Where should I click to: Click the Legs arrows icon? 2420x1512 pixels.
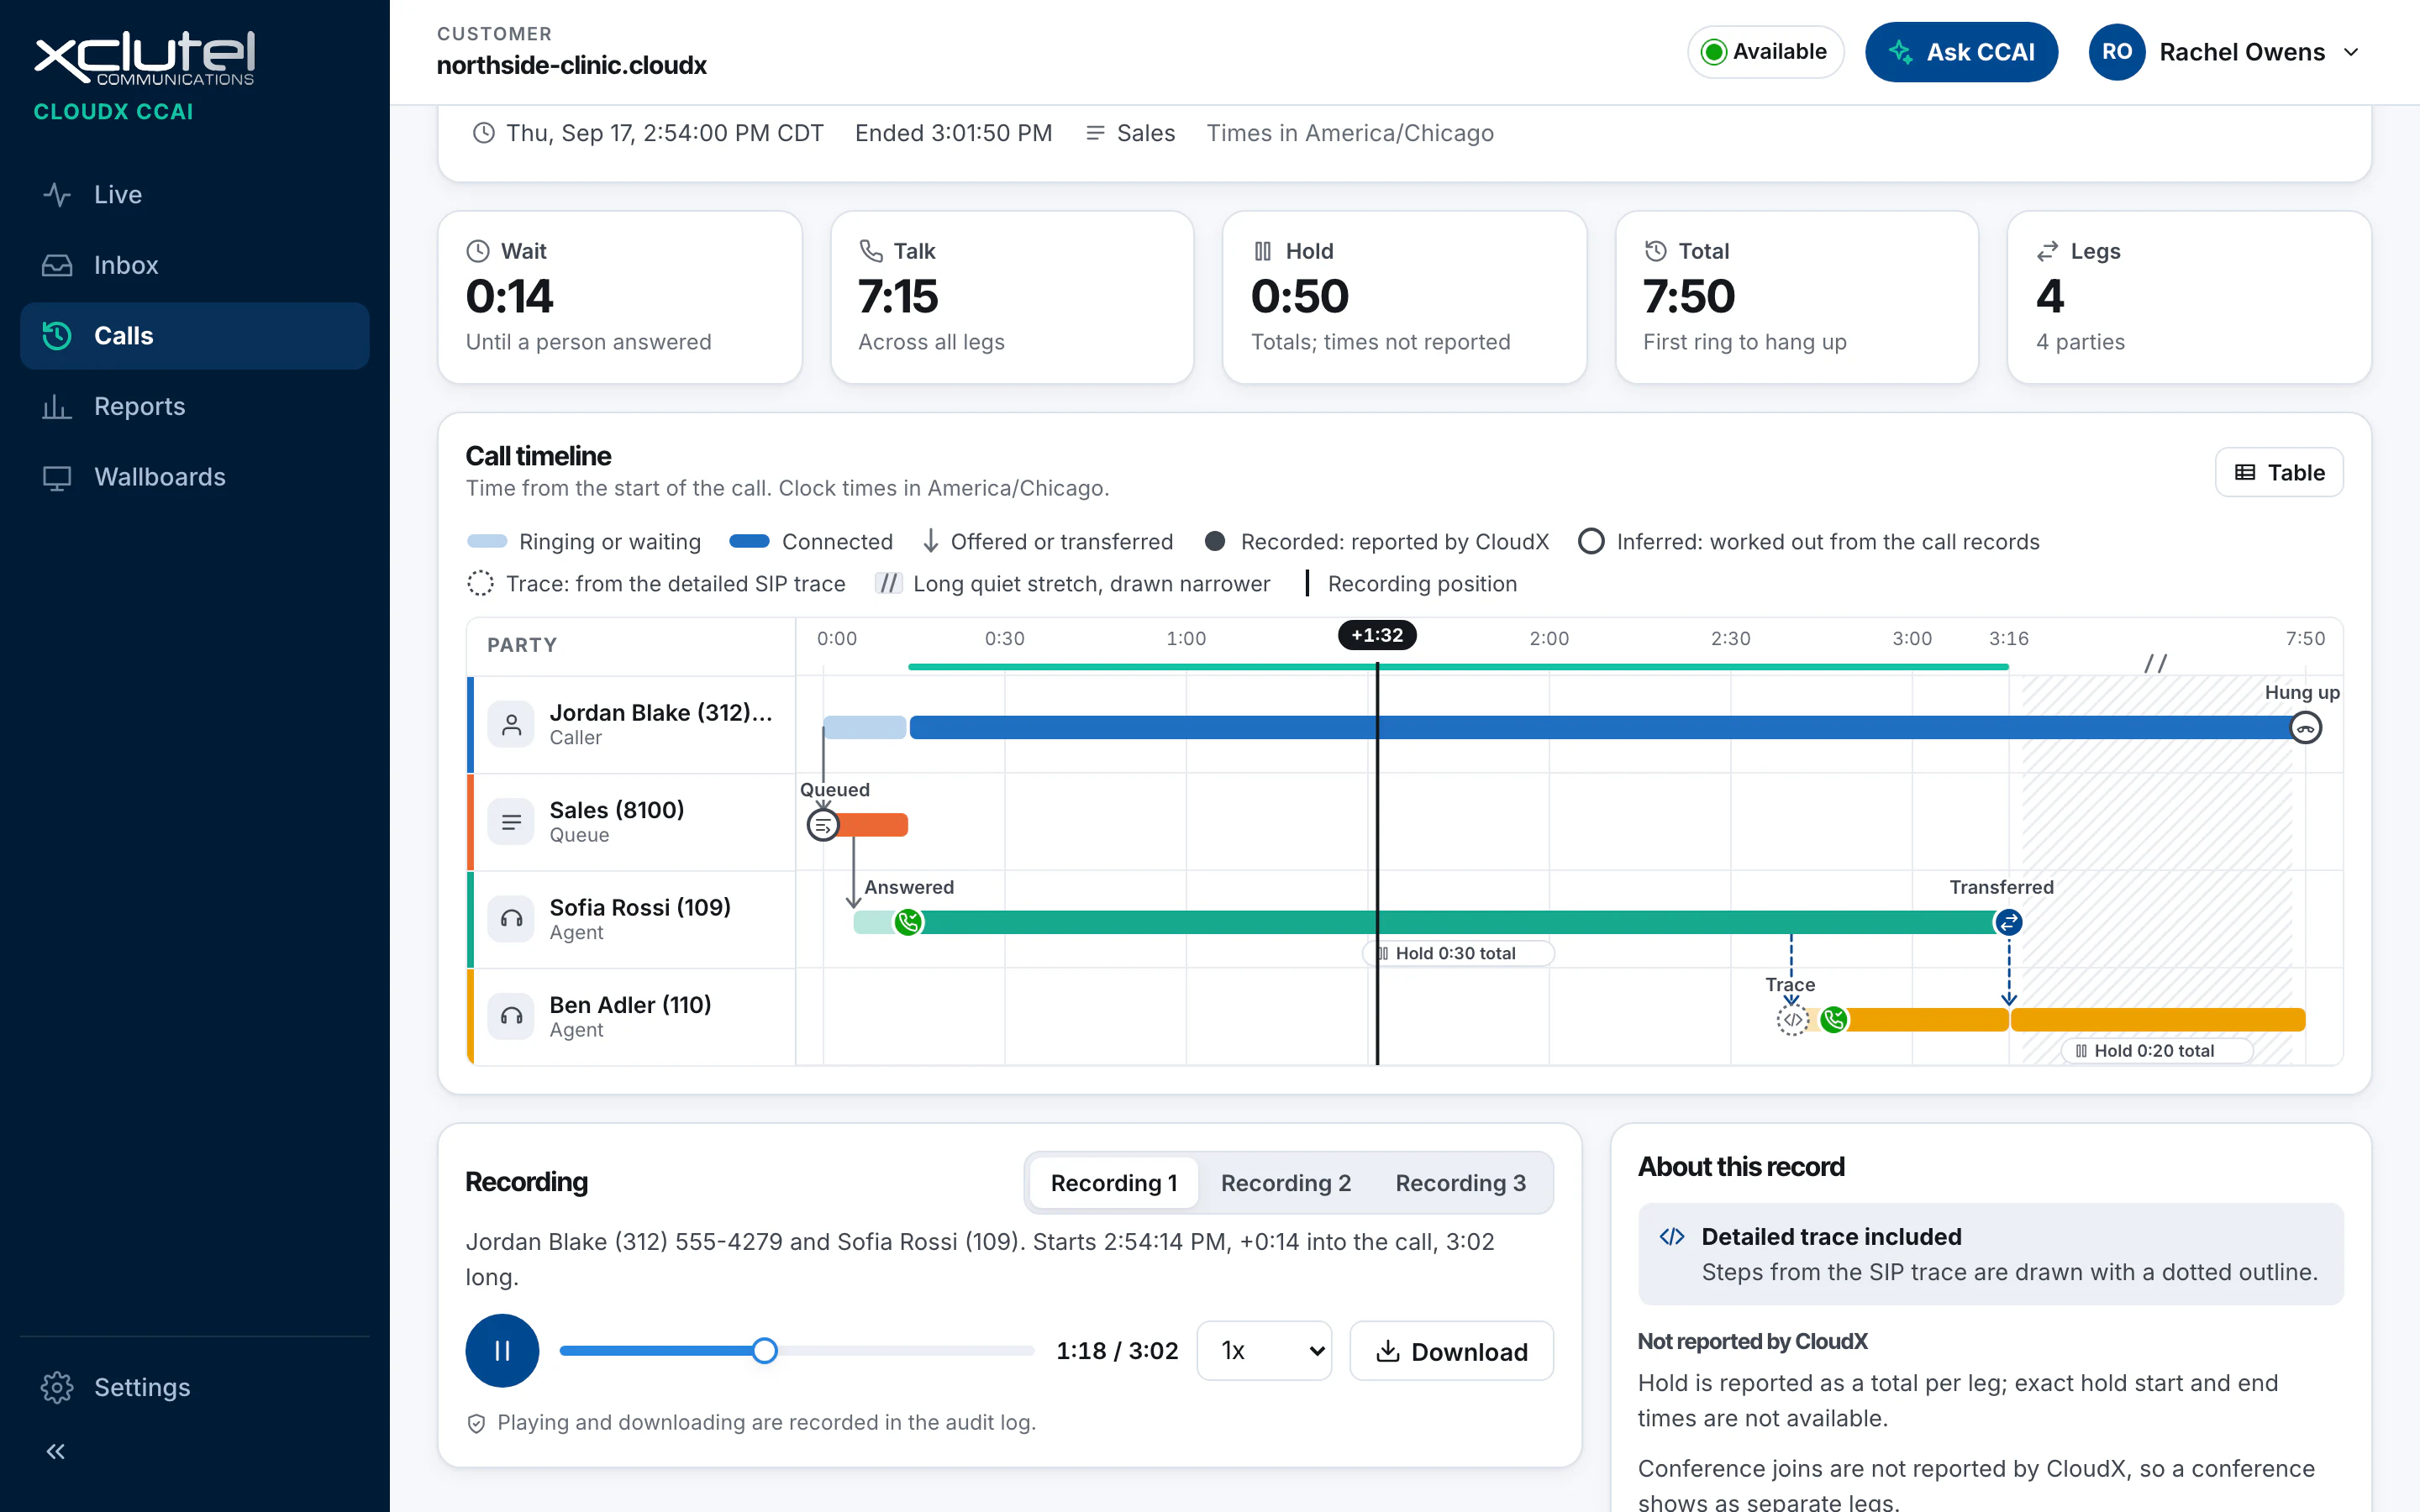pyautogui.click(x=2048, y=251)
